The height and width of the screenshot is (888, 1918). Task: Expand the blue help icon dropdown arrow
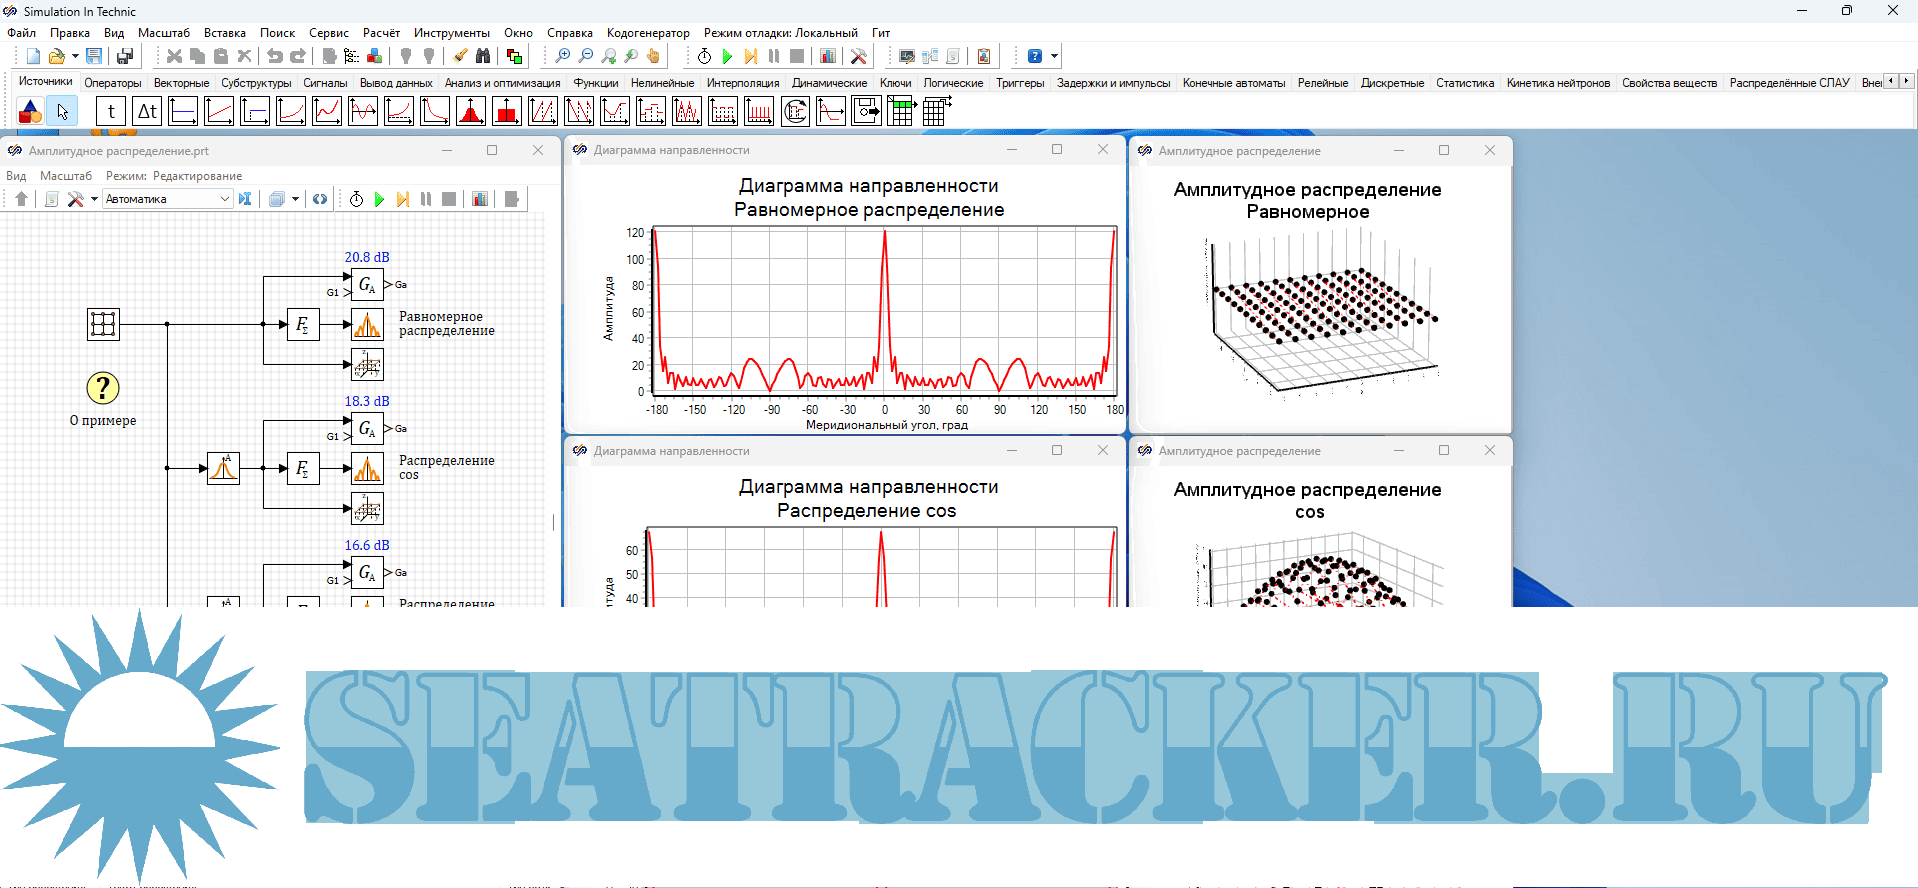coord(1054,57)
